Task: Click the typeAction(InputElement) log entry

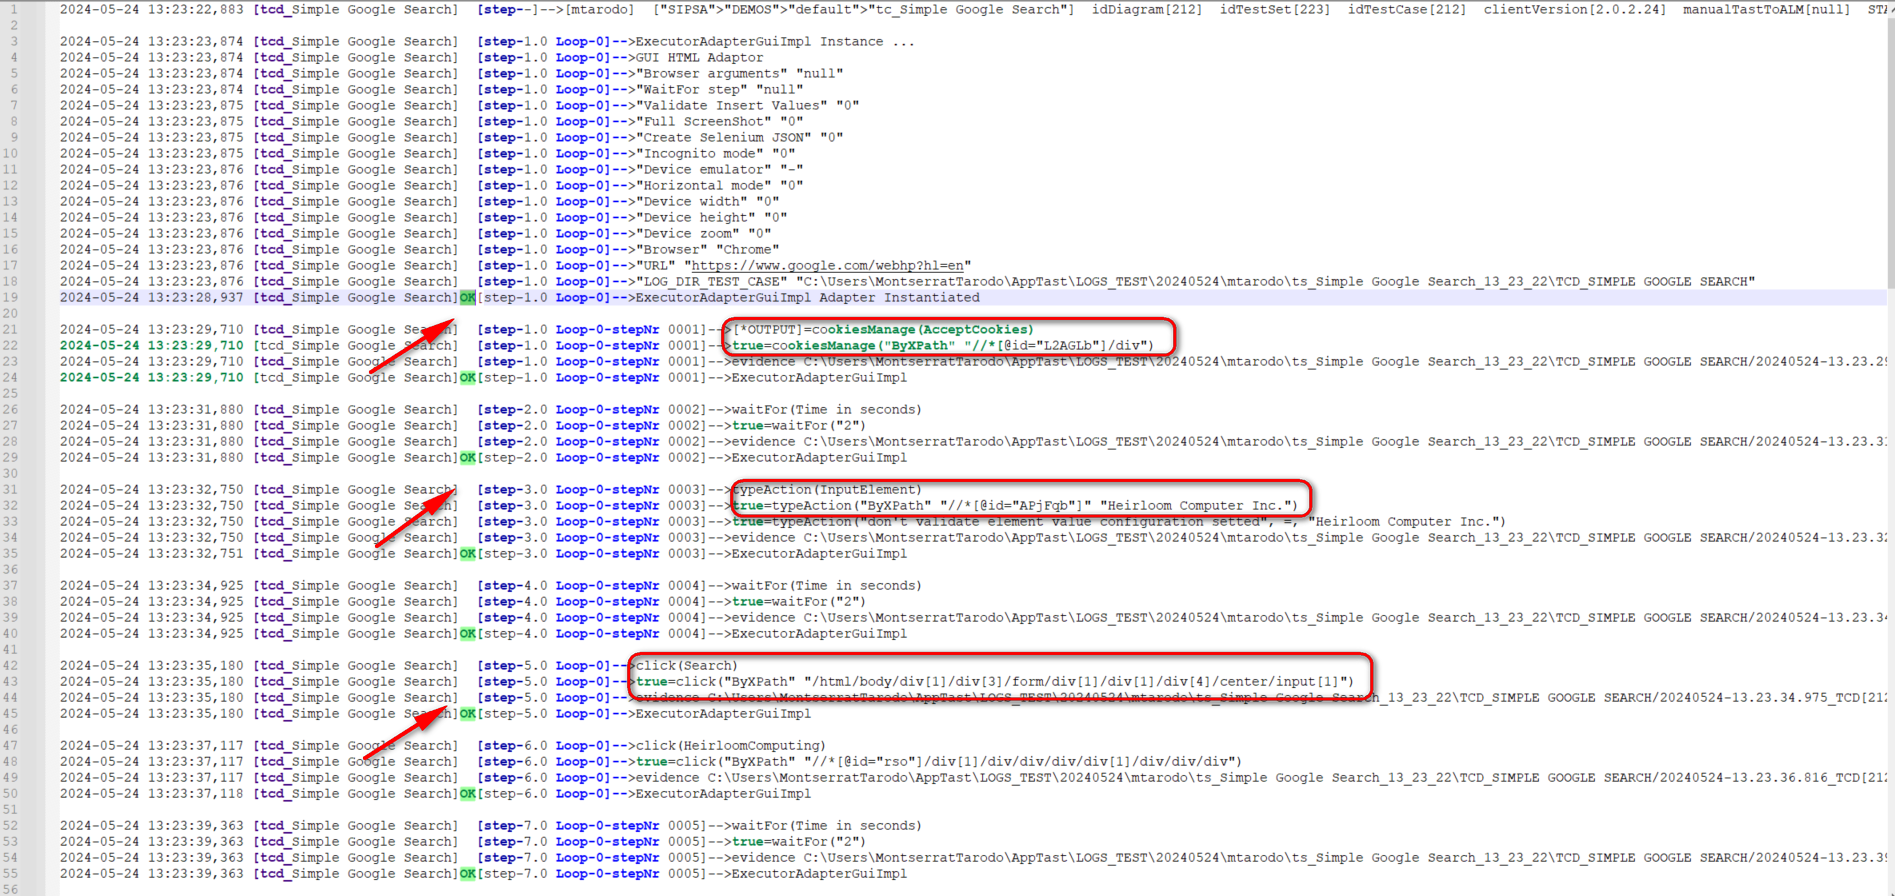Action: pyautogui.click(x=826, y=490)
